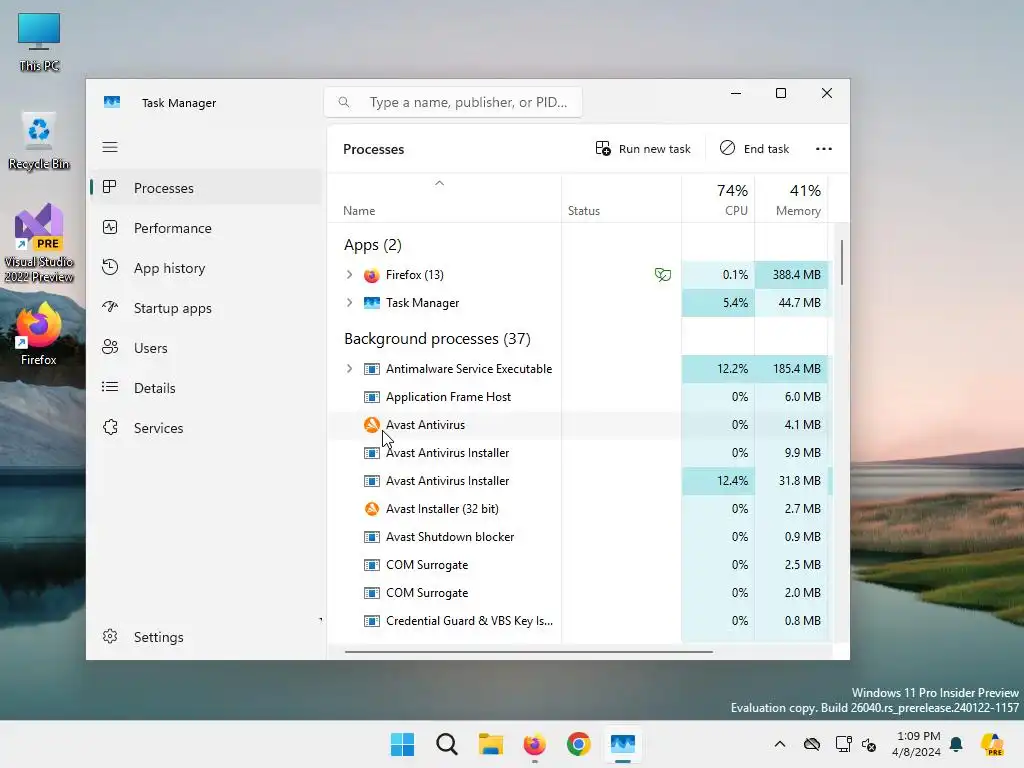Expand the Firefox (13) process group
The image size is (1024, 768).
pyautogui.click(x=349, y=275)
